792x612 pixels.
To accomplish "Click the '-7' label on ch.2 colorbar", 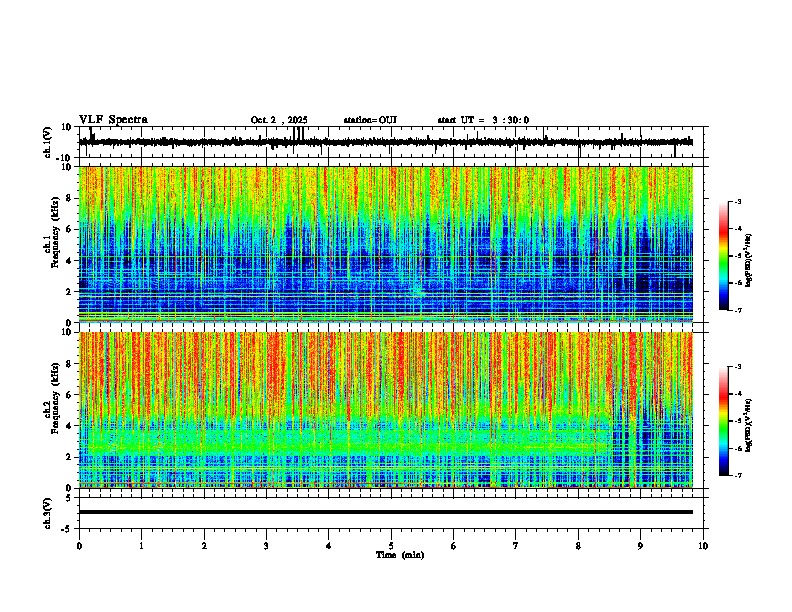I will tap(737, 475).
